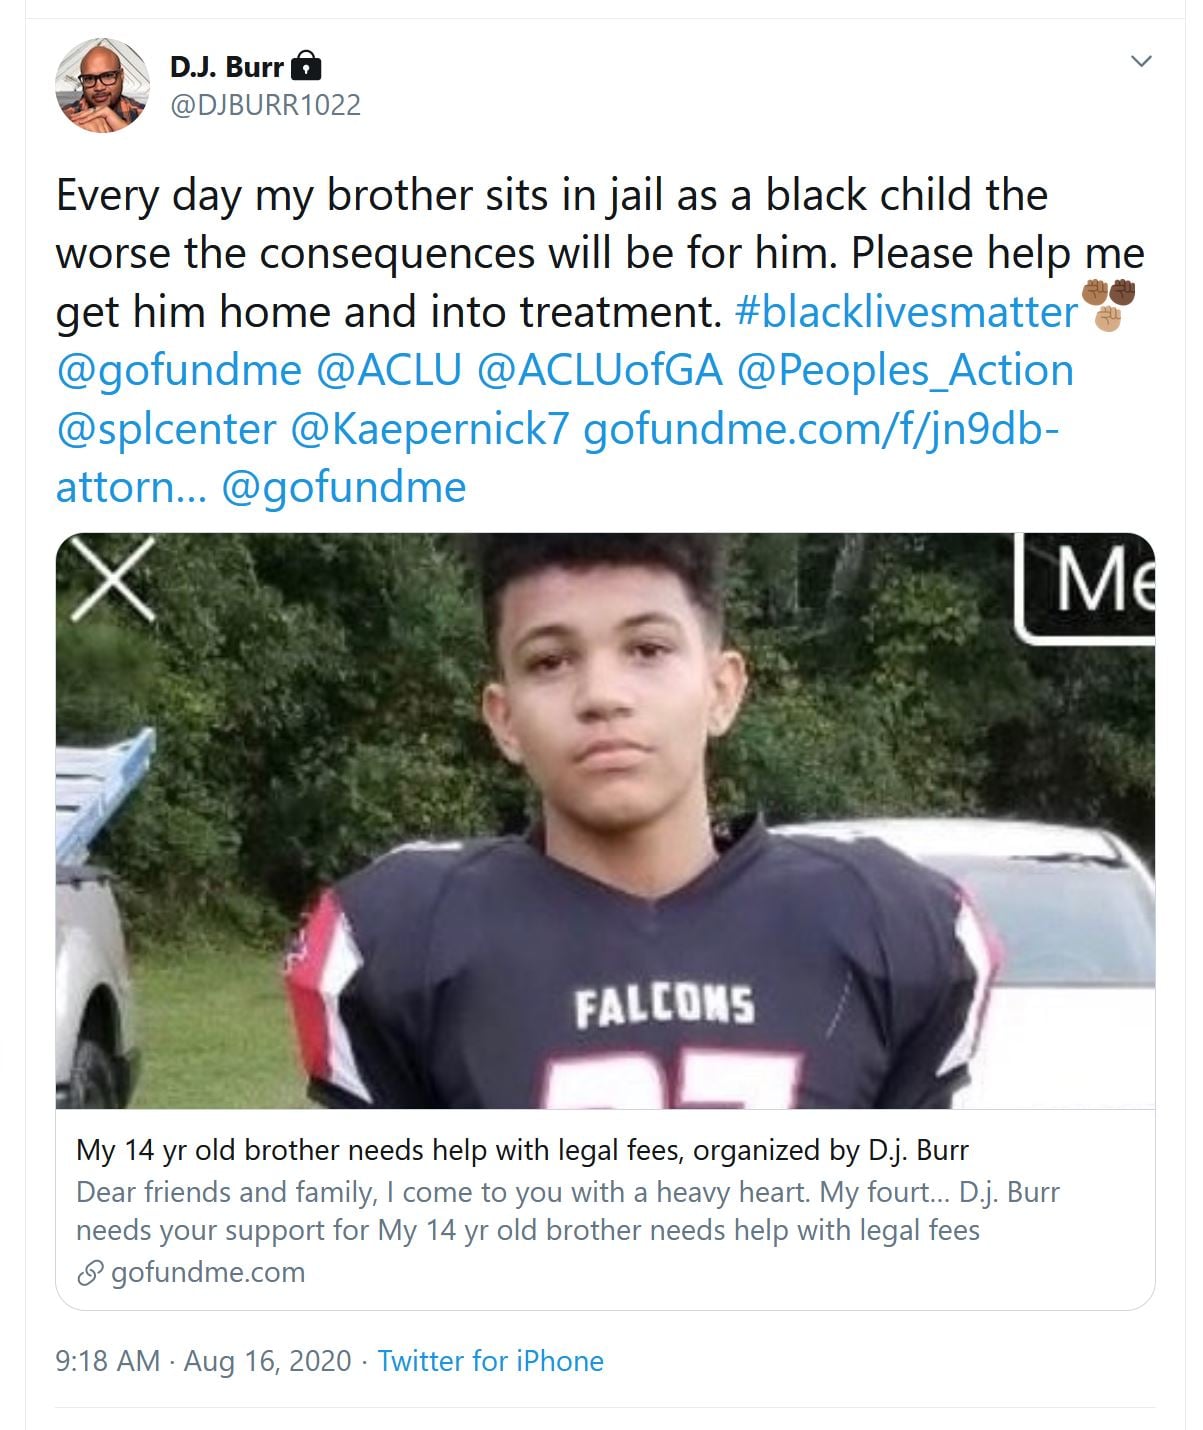The height and width of the screenshot is (1430, 1203).
Task: Open the @splcenter mention
Action: pyautogui.click(x=166, y=429)
